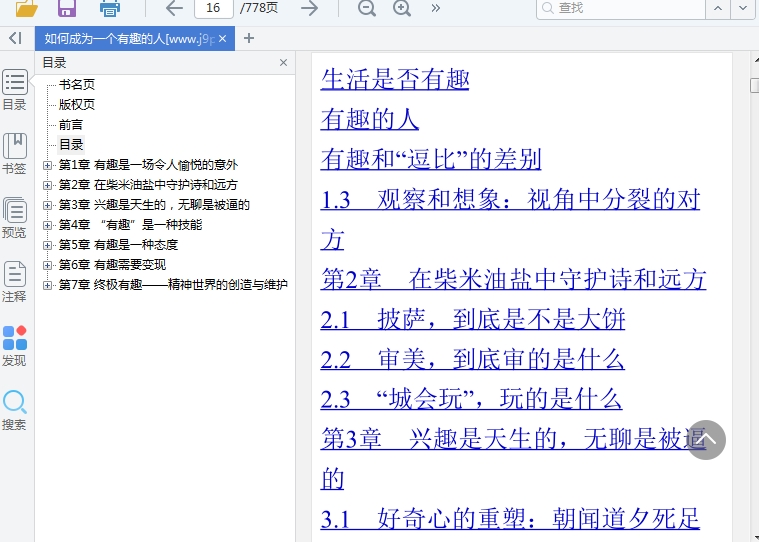759x542 pixels.
Task: Click the open file folder icon
Action: [x=27, y=8]
